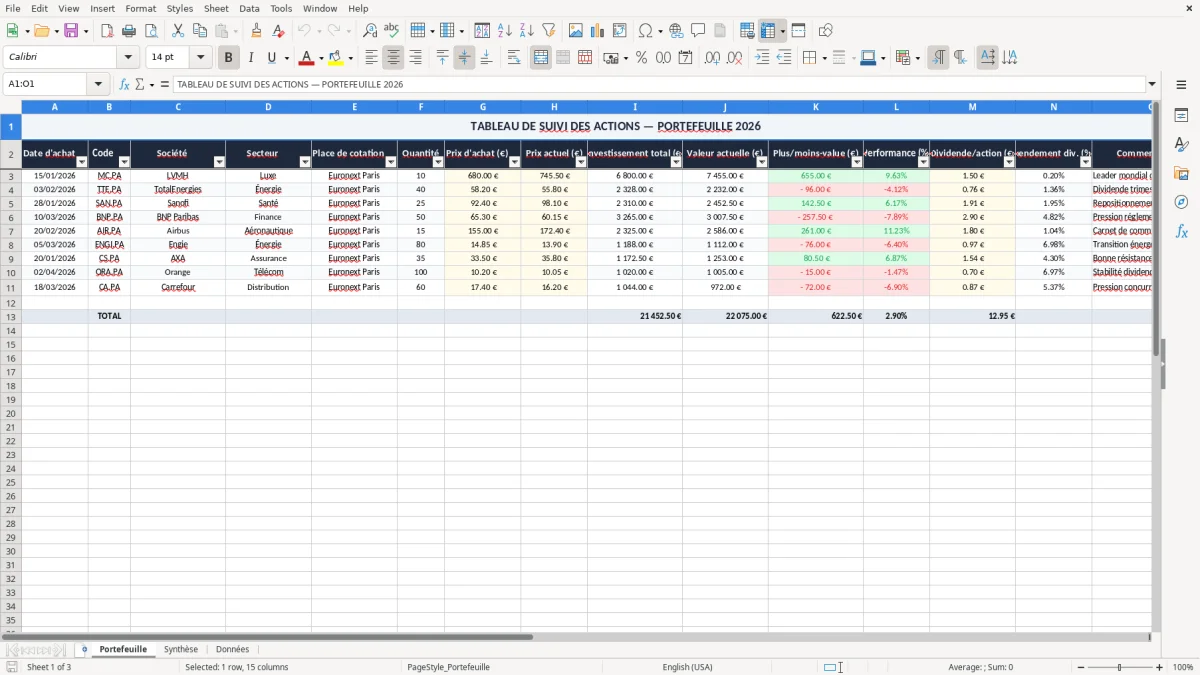Image resolution: width=1200 pixels, height=675 pixels.
Task: Sort ascending A to Z
Action: 505,31
